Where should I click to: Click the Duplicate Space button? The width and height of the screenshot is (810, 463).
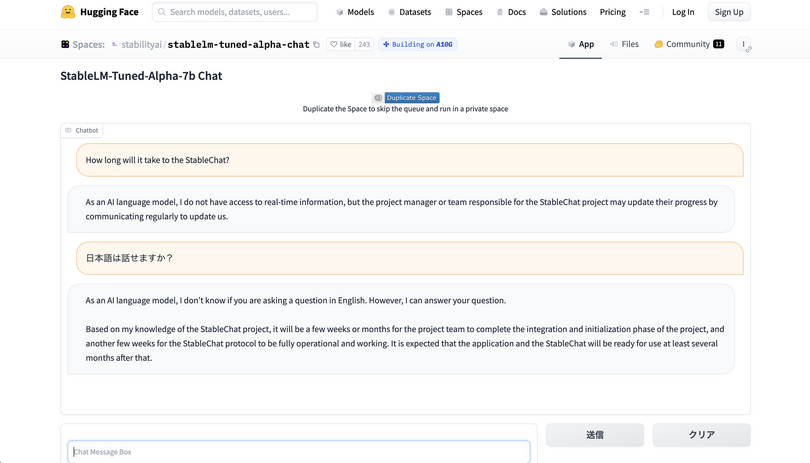coord(412,98)
